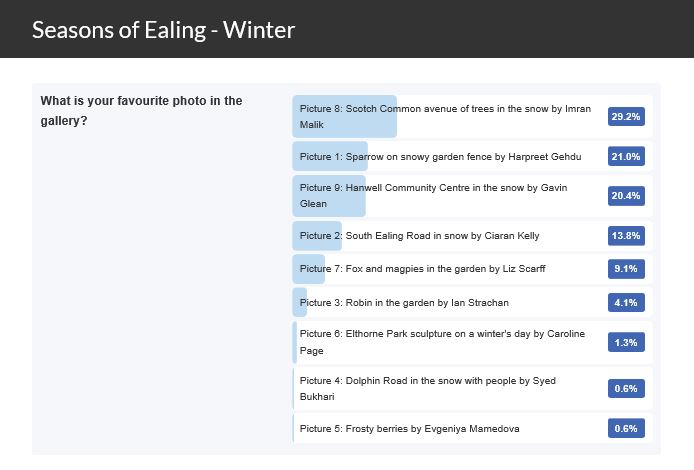Viewport: 694px width, 470px height.
Task: Click the 20.4% percentage badge
Action: [626, 196]
